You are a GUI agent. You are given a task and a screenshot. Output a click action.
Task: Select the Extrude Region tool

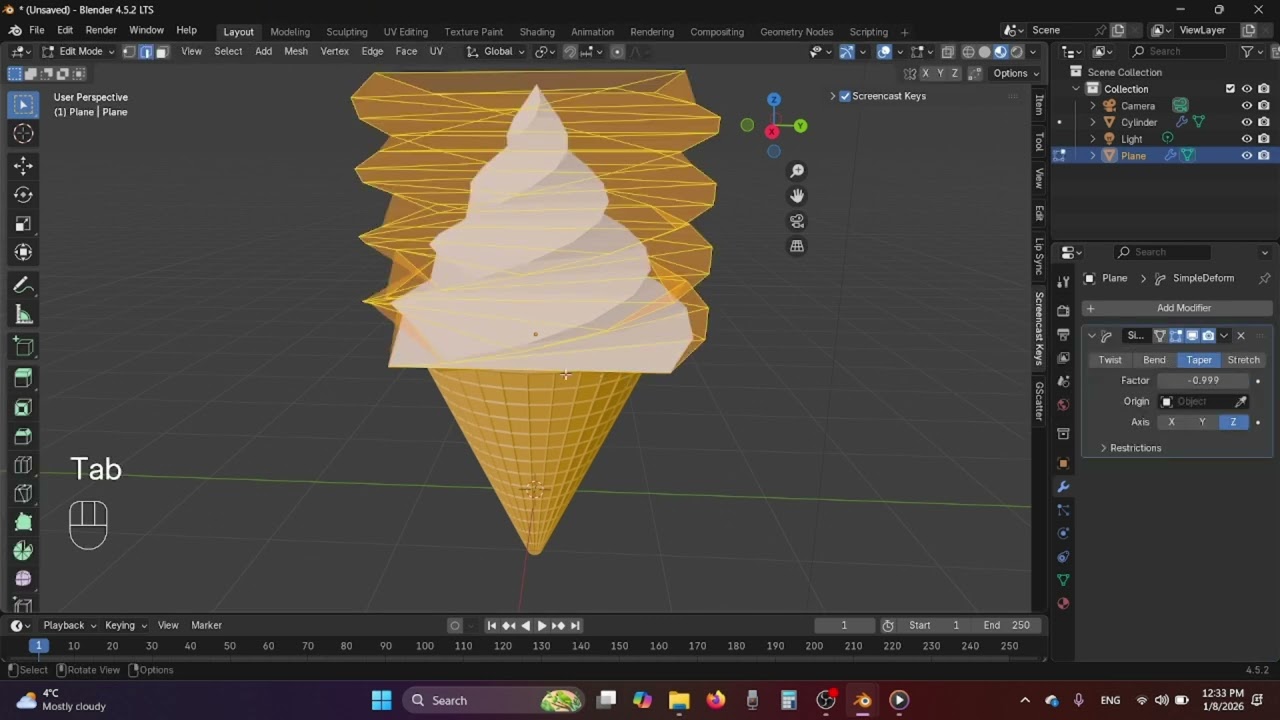[x=24, y=378]
